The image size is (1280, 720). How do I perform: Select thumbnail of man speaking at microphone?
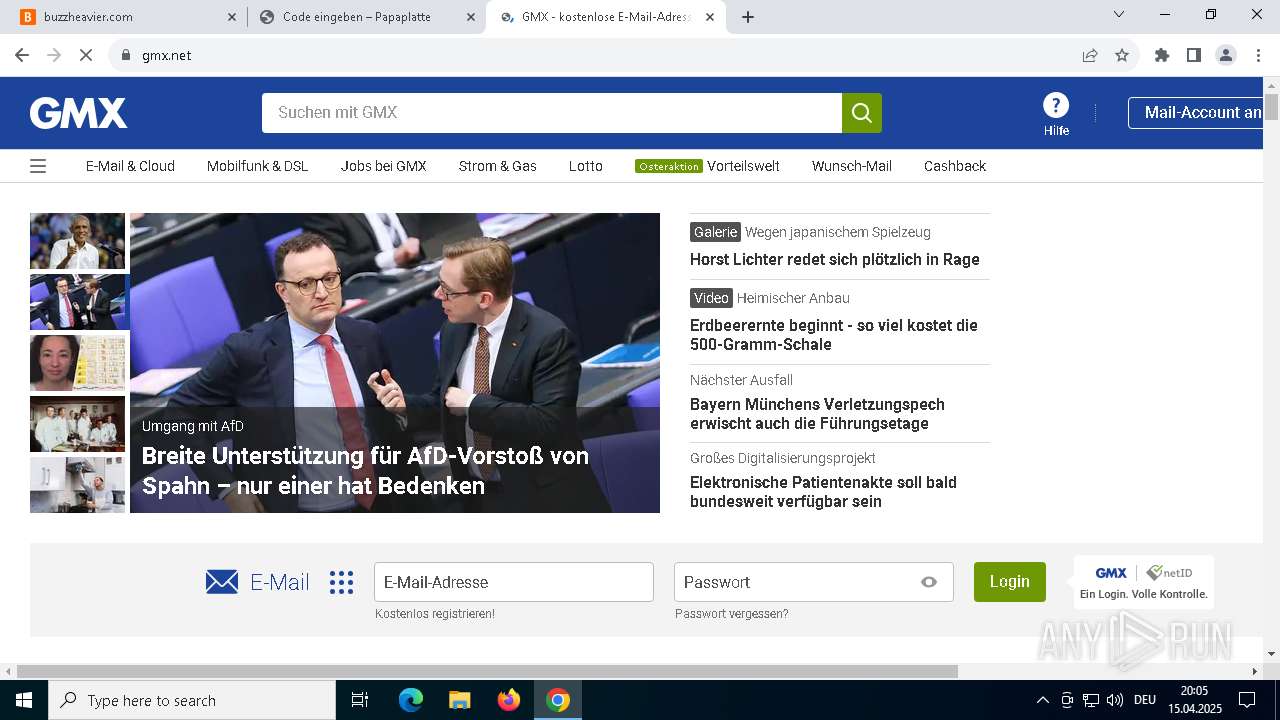coord(77,241)
